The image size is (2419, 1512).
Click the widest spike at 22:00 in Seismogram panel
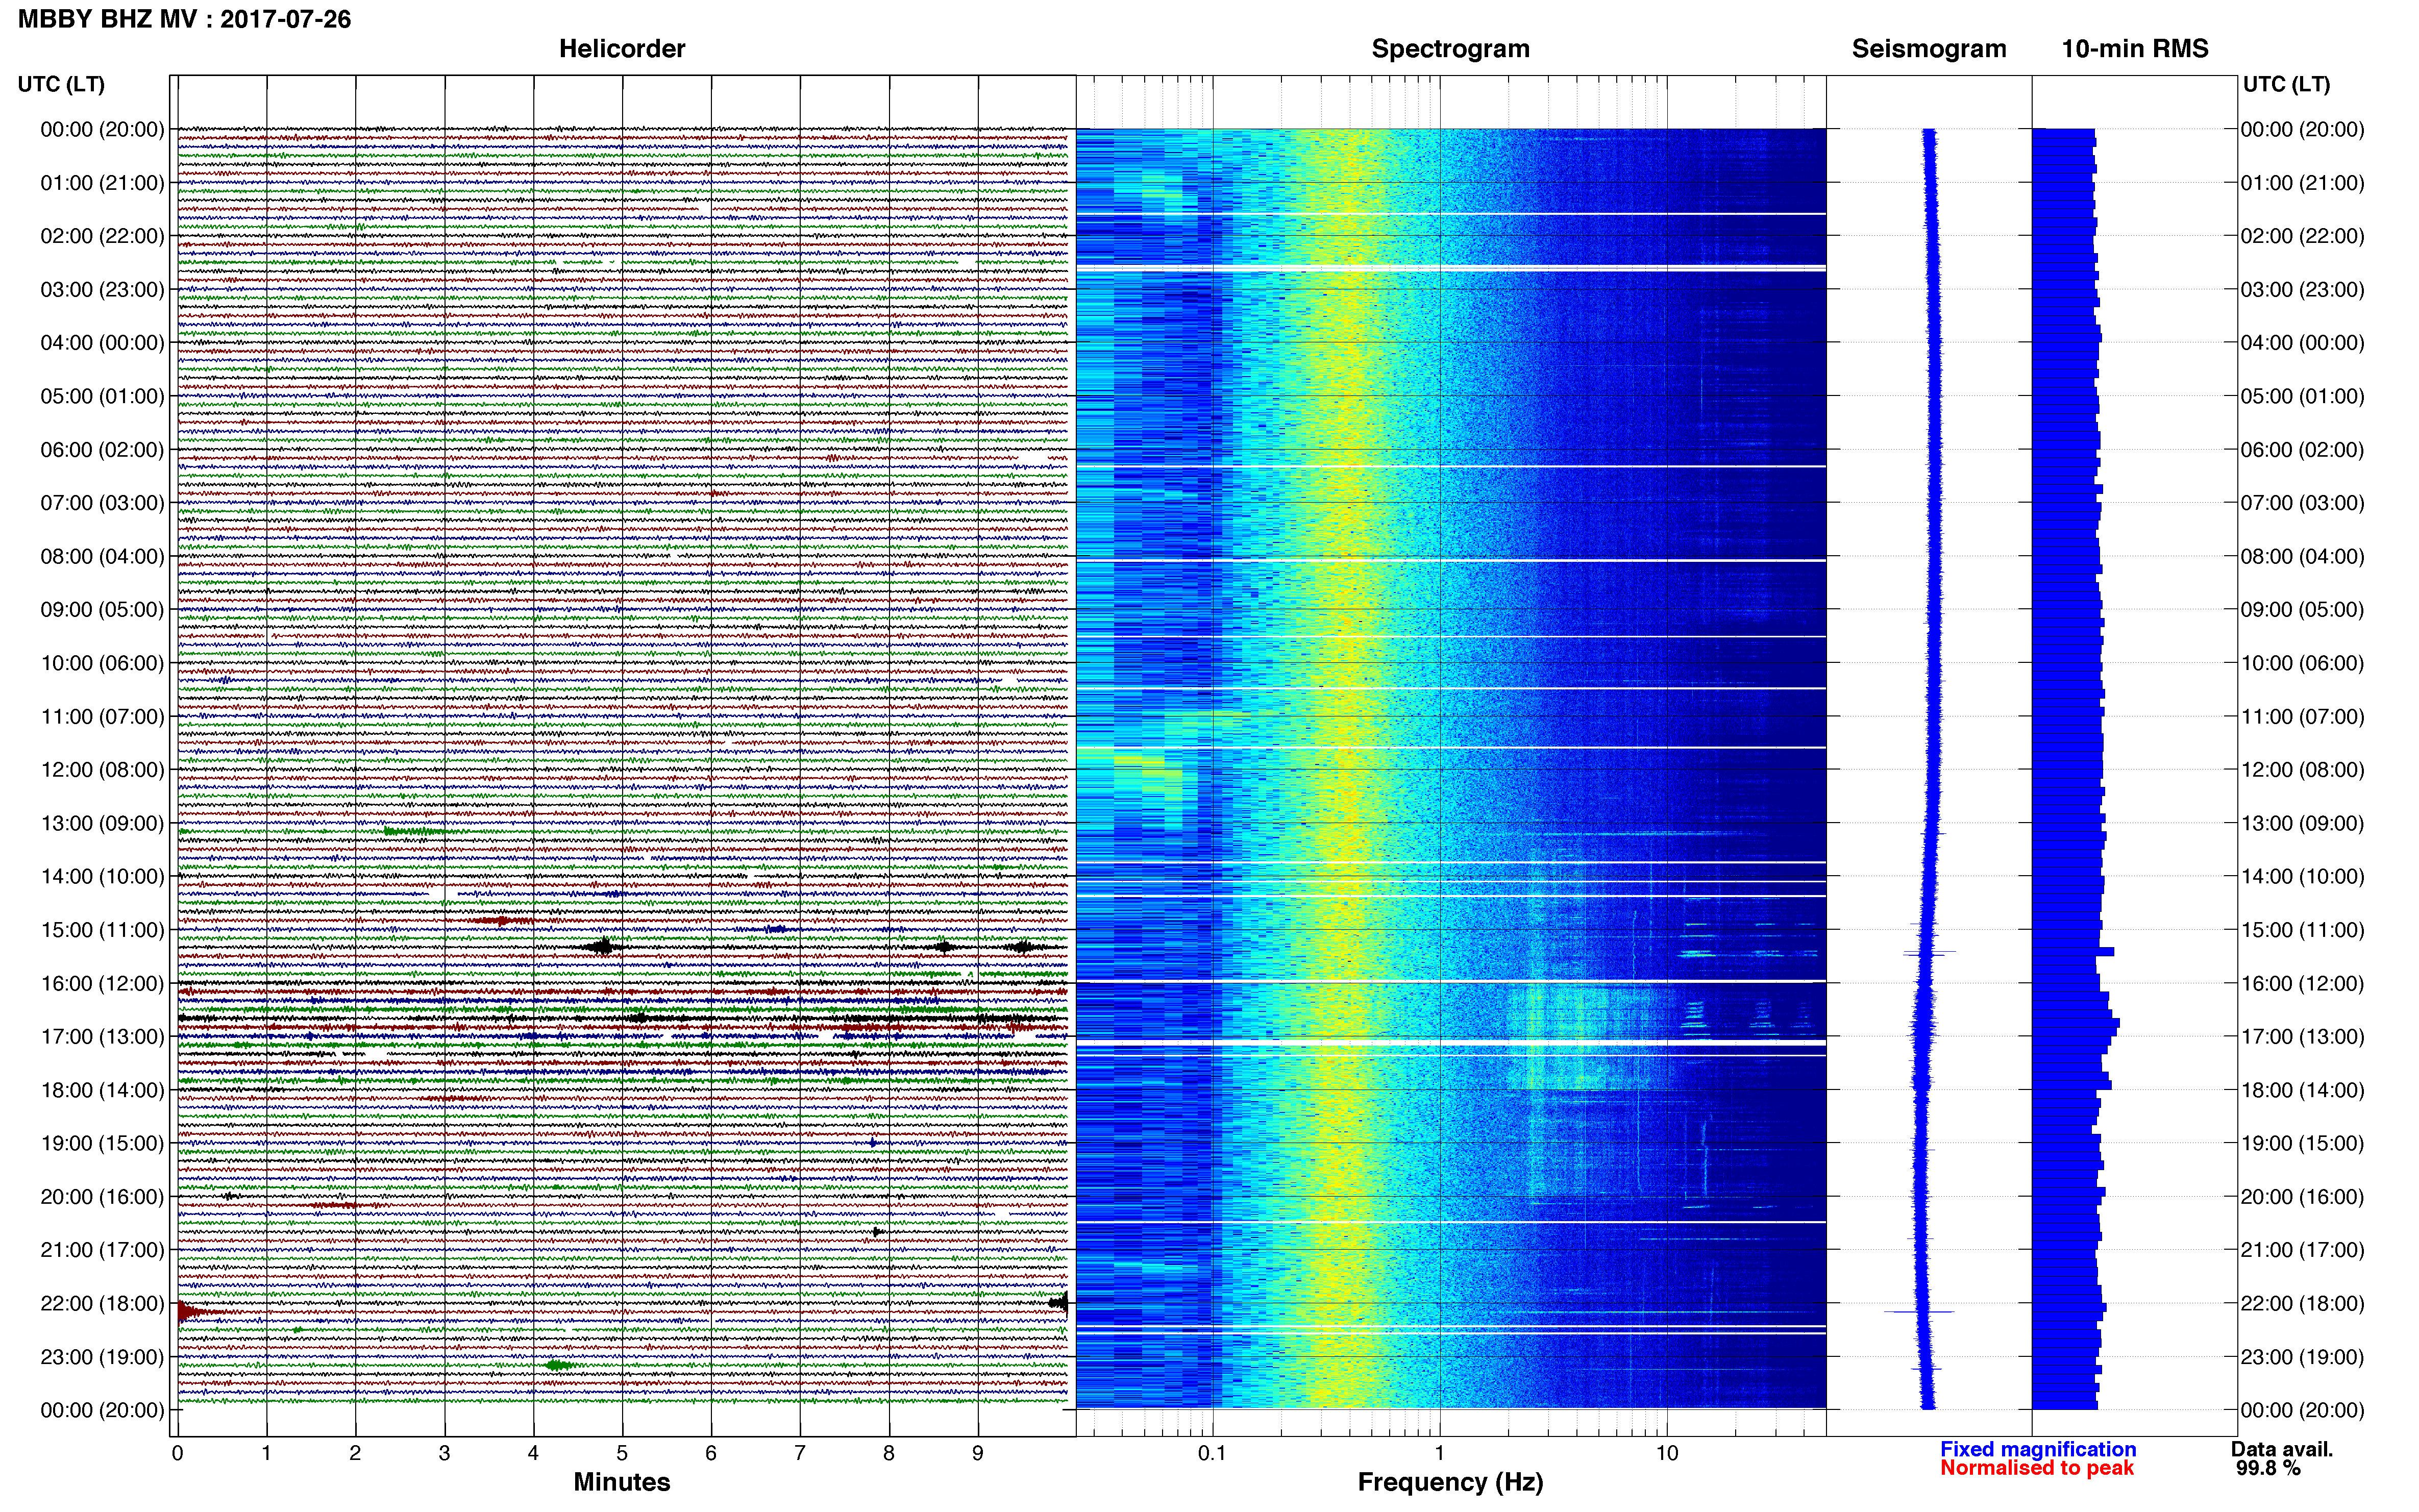(1918, 1311)
